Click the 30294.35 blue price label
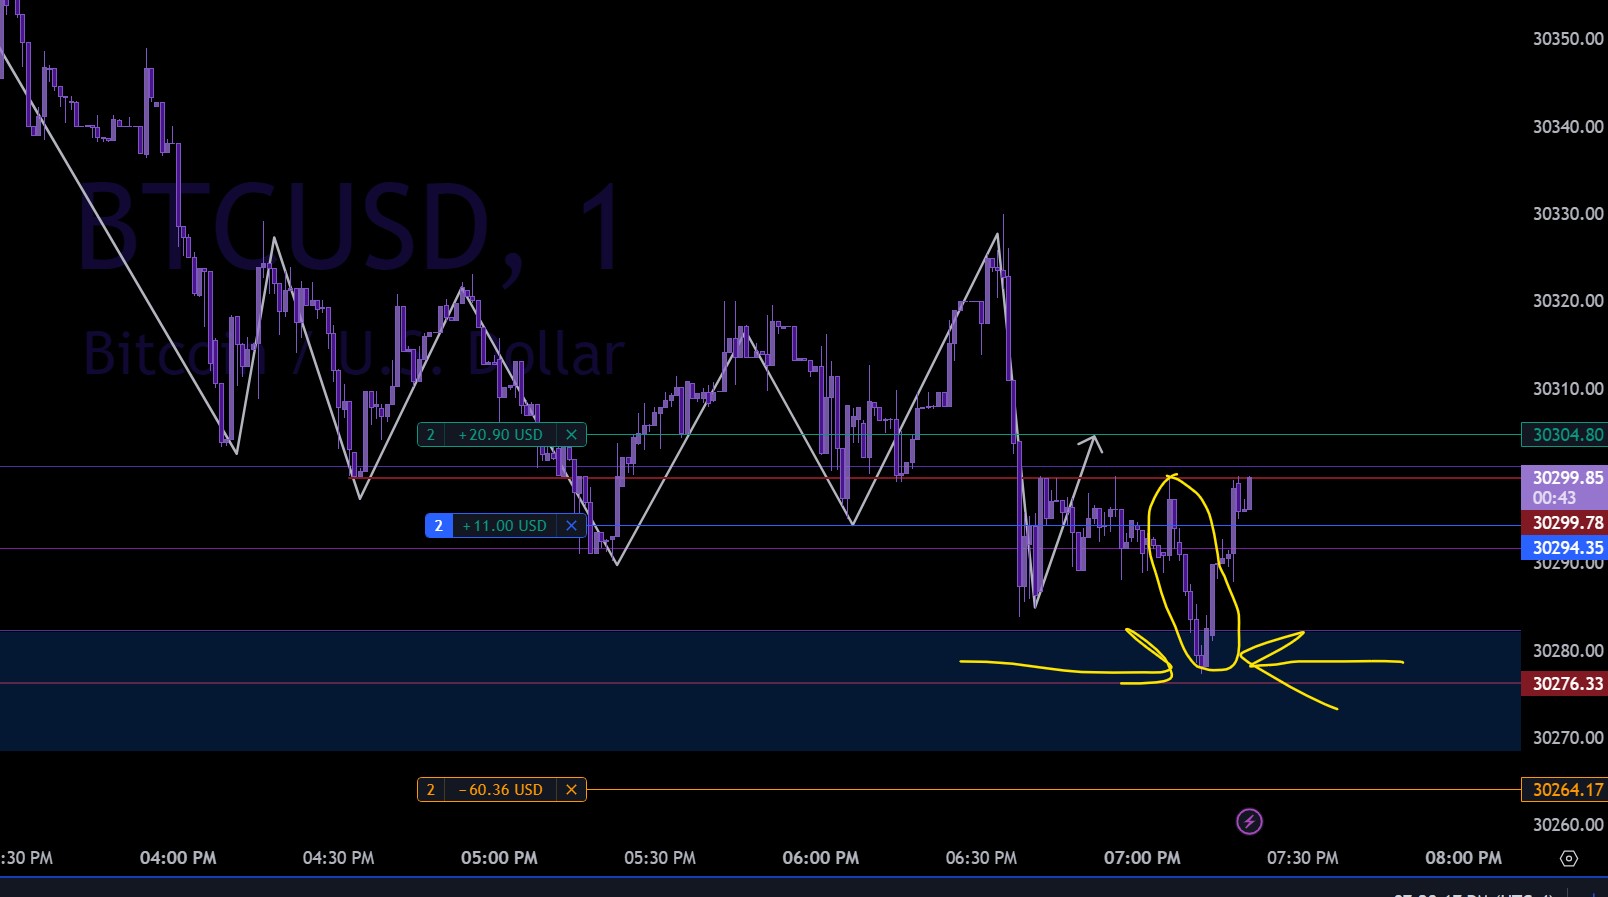This screenshot has width=1608, height=897. 1565,548
